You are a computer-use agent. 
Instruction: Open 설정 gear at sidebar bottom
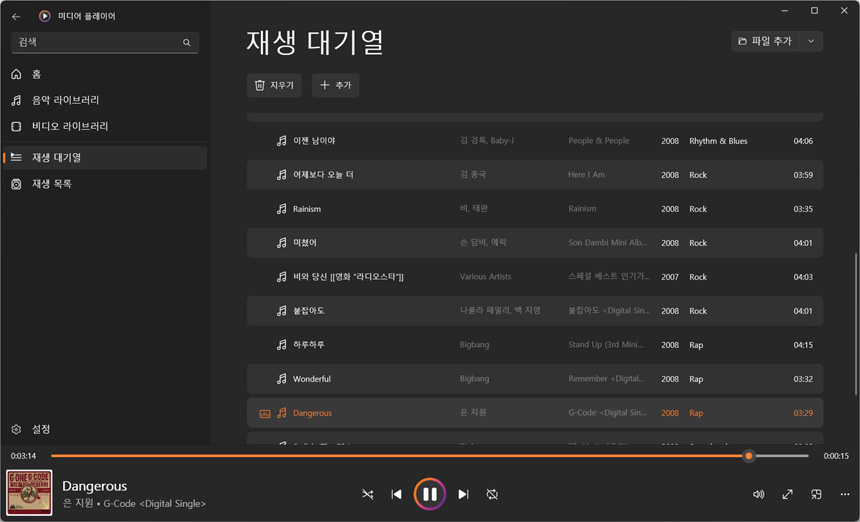click(40, 429)
